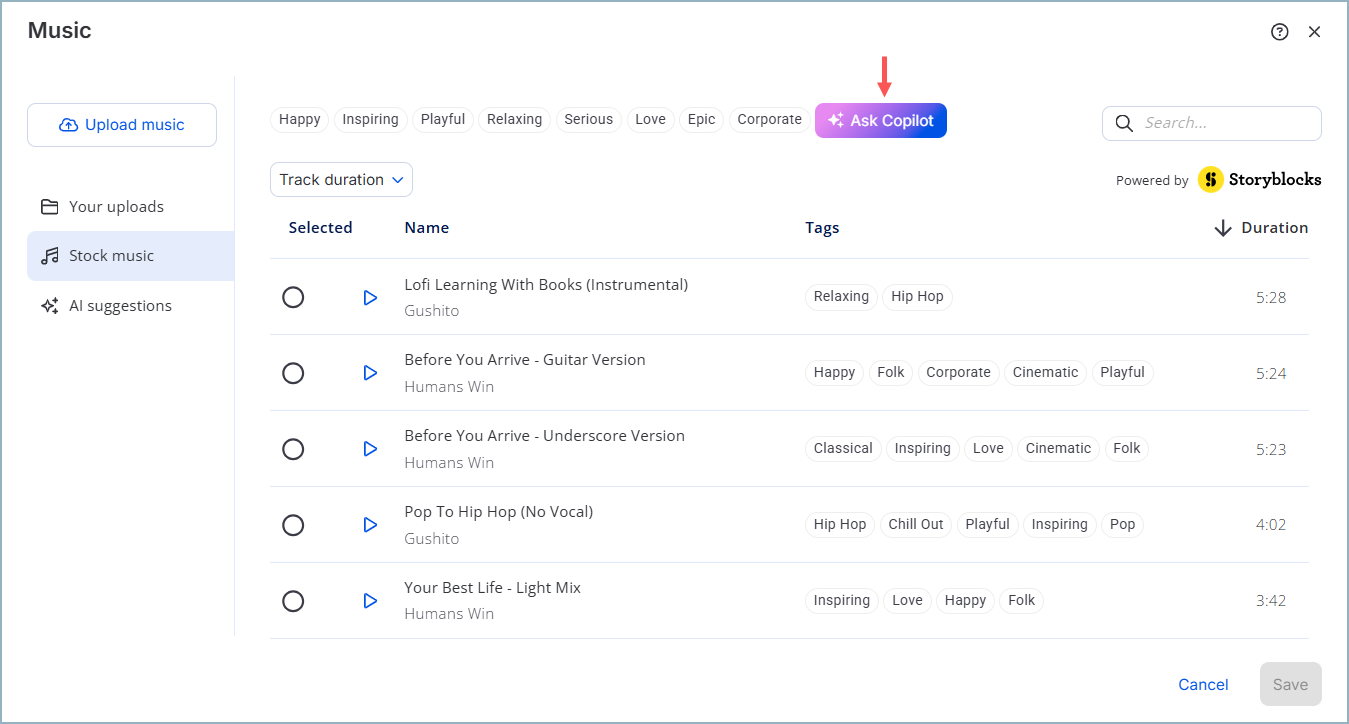Filter by the Relaxing mood chip
The image size is (1349, 724).
514,120
